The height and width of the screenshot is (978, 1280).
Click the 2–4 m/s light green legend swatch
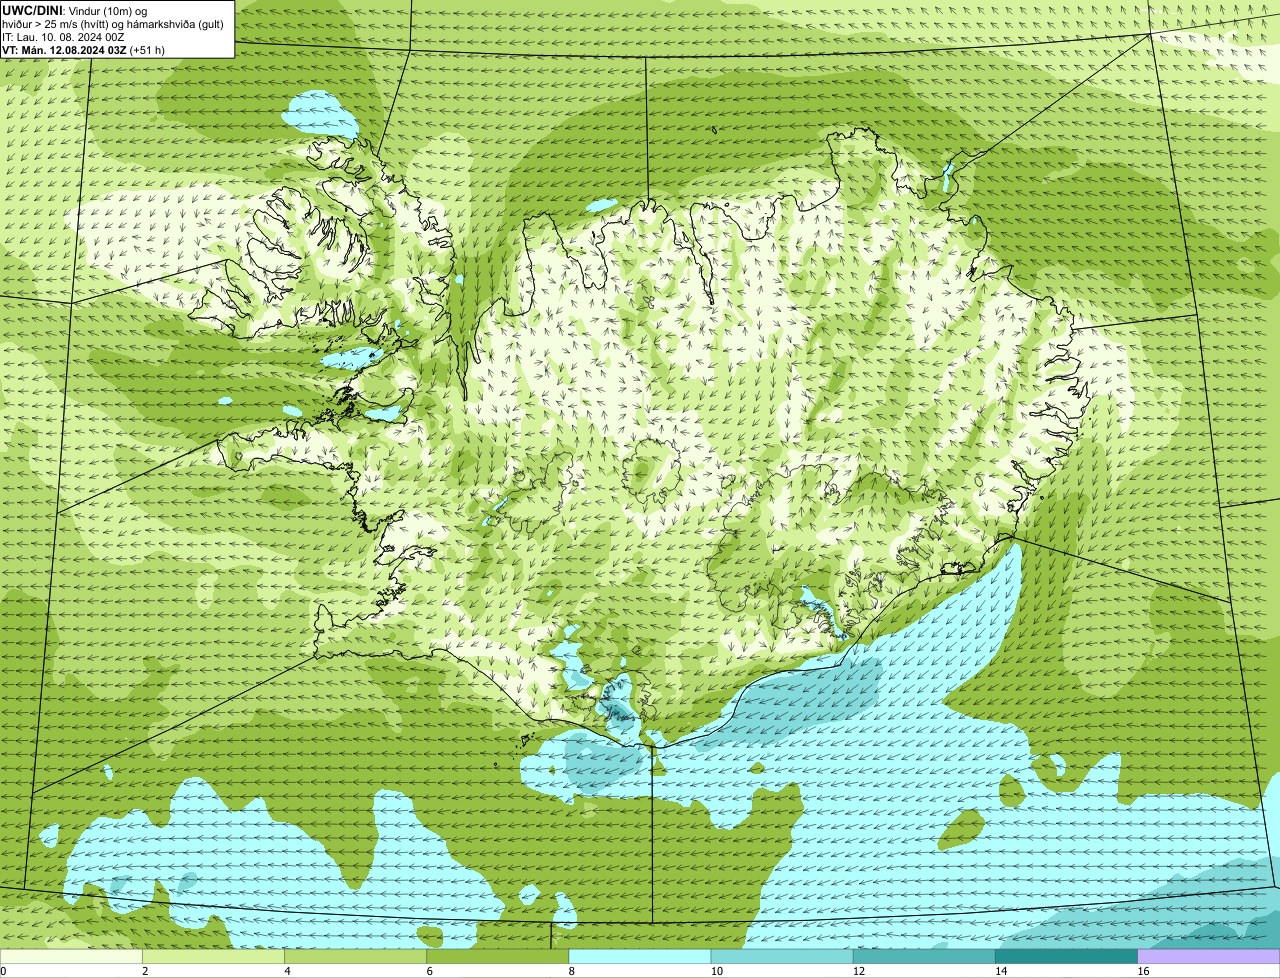[214, 957]
